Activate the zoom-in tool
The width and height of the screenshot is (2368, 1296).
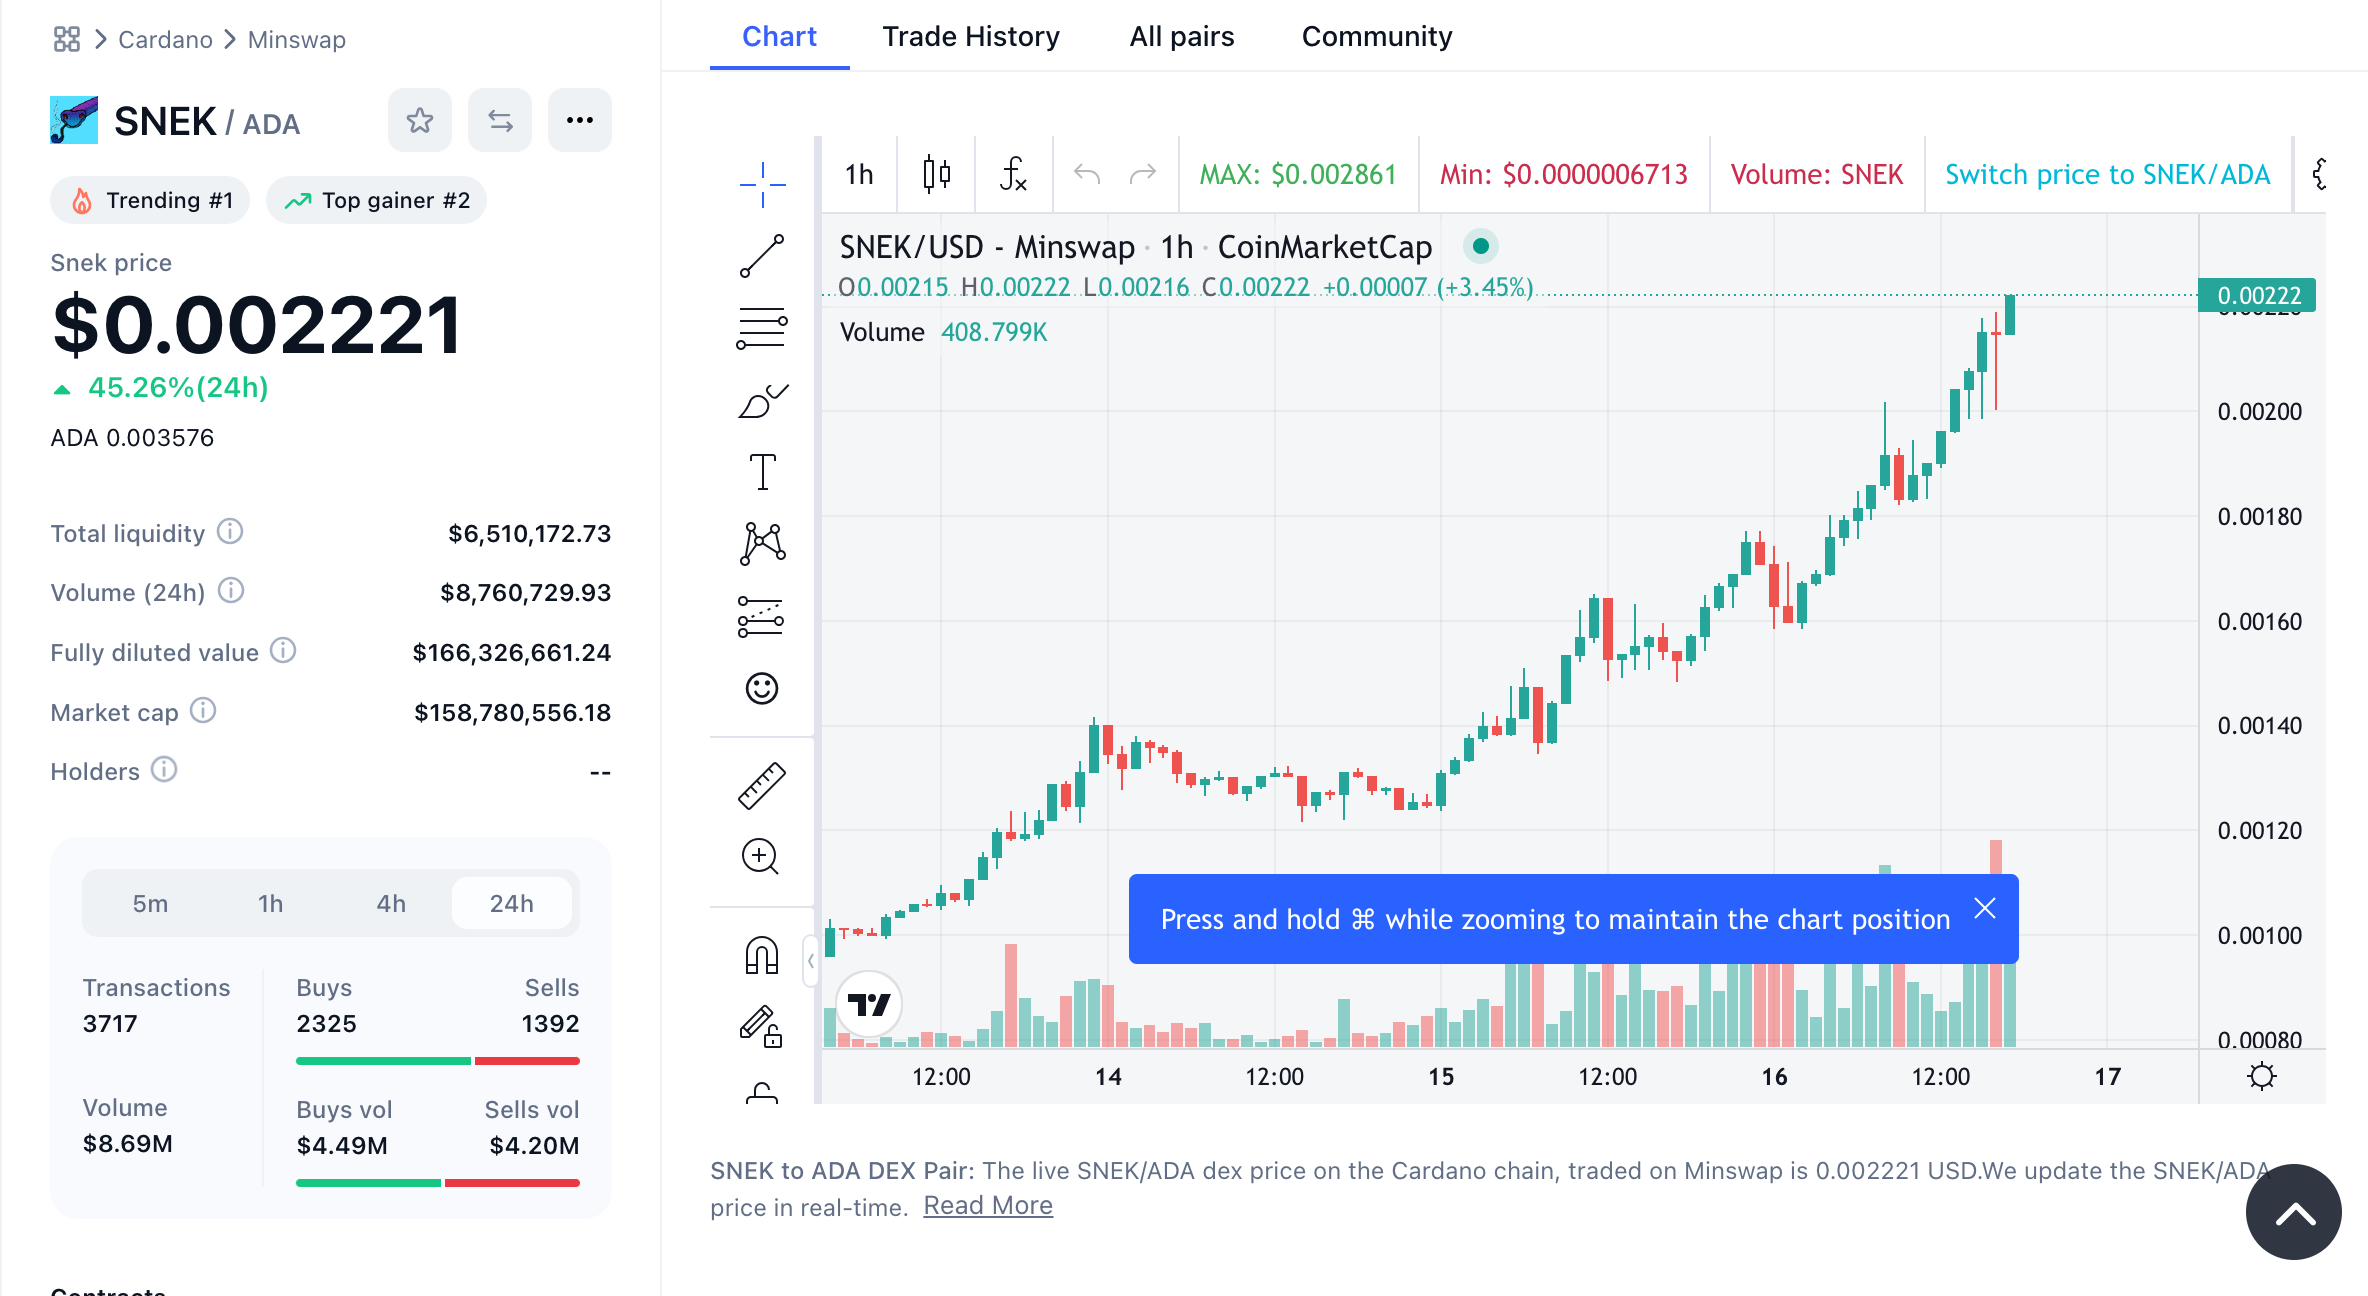tap(760, 856)
